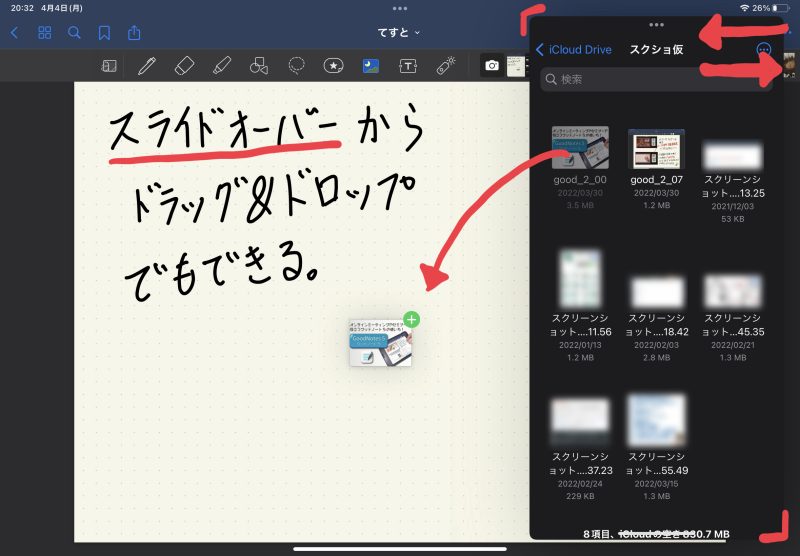Open the Elements sticker tool
This screenshot has width=800, height=556.
(x=333, y=66)
